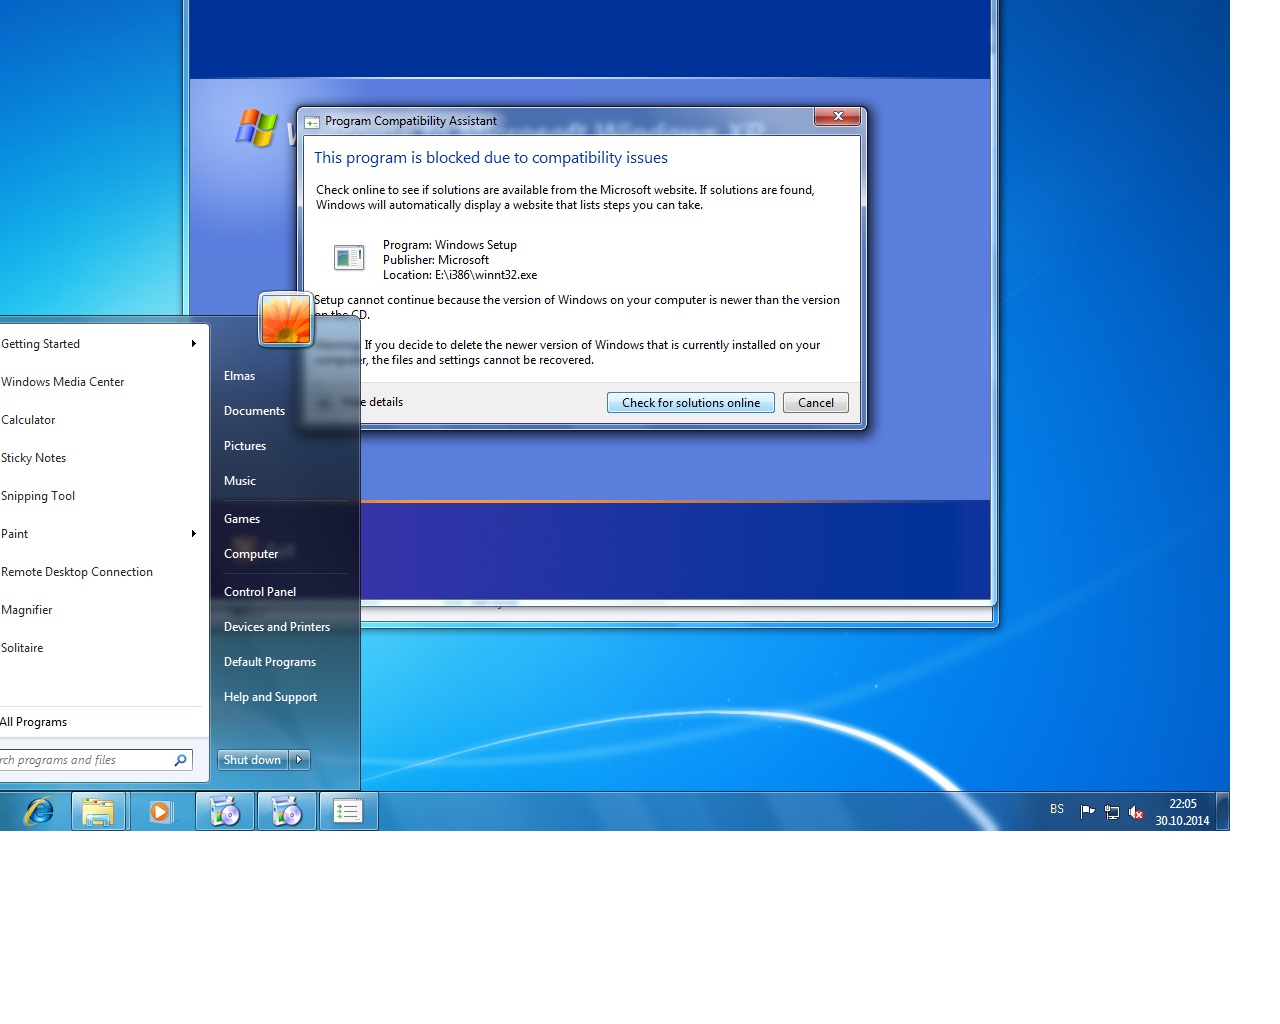This screenshot has width=1280, height=1024.
Task: Click the network connection tray icon
Action: [x=1112, y=812]
